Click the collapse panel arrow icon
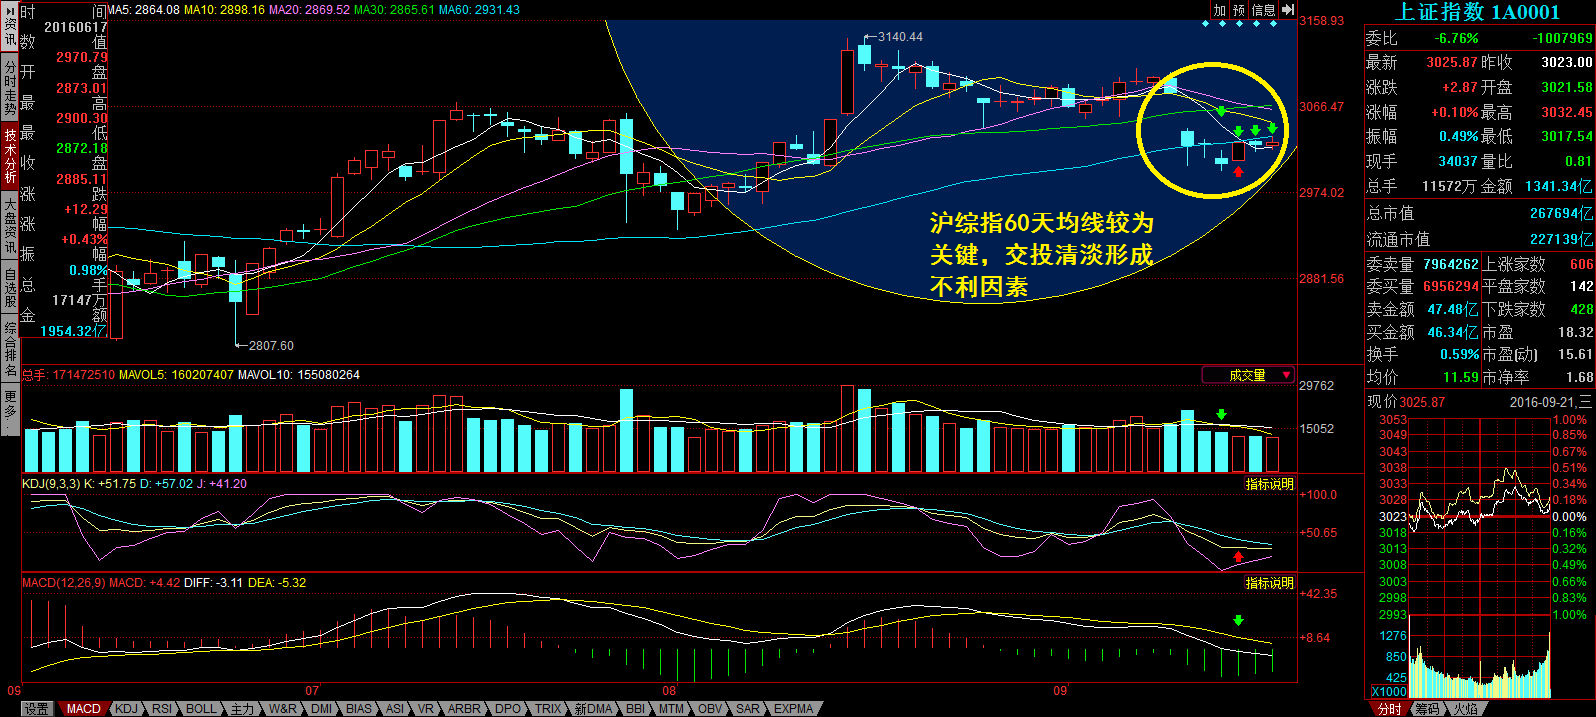 pos(1288,10)
